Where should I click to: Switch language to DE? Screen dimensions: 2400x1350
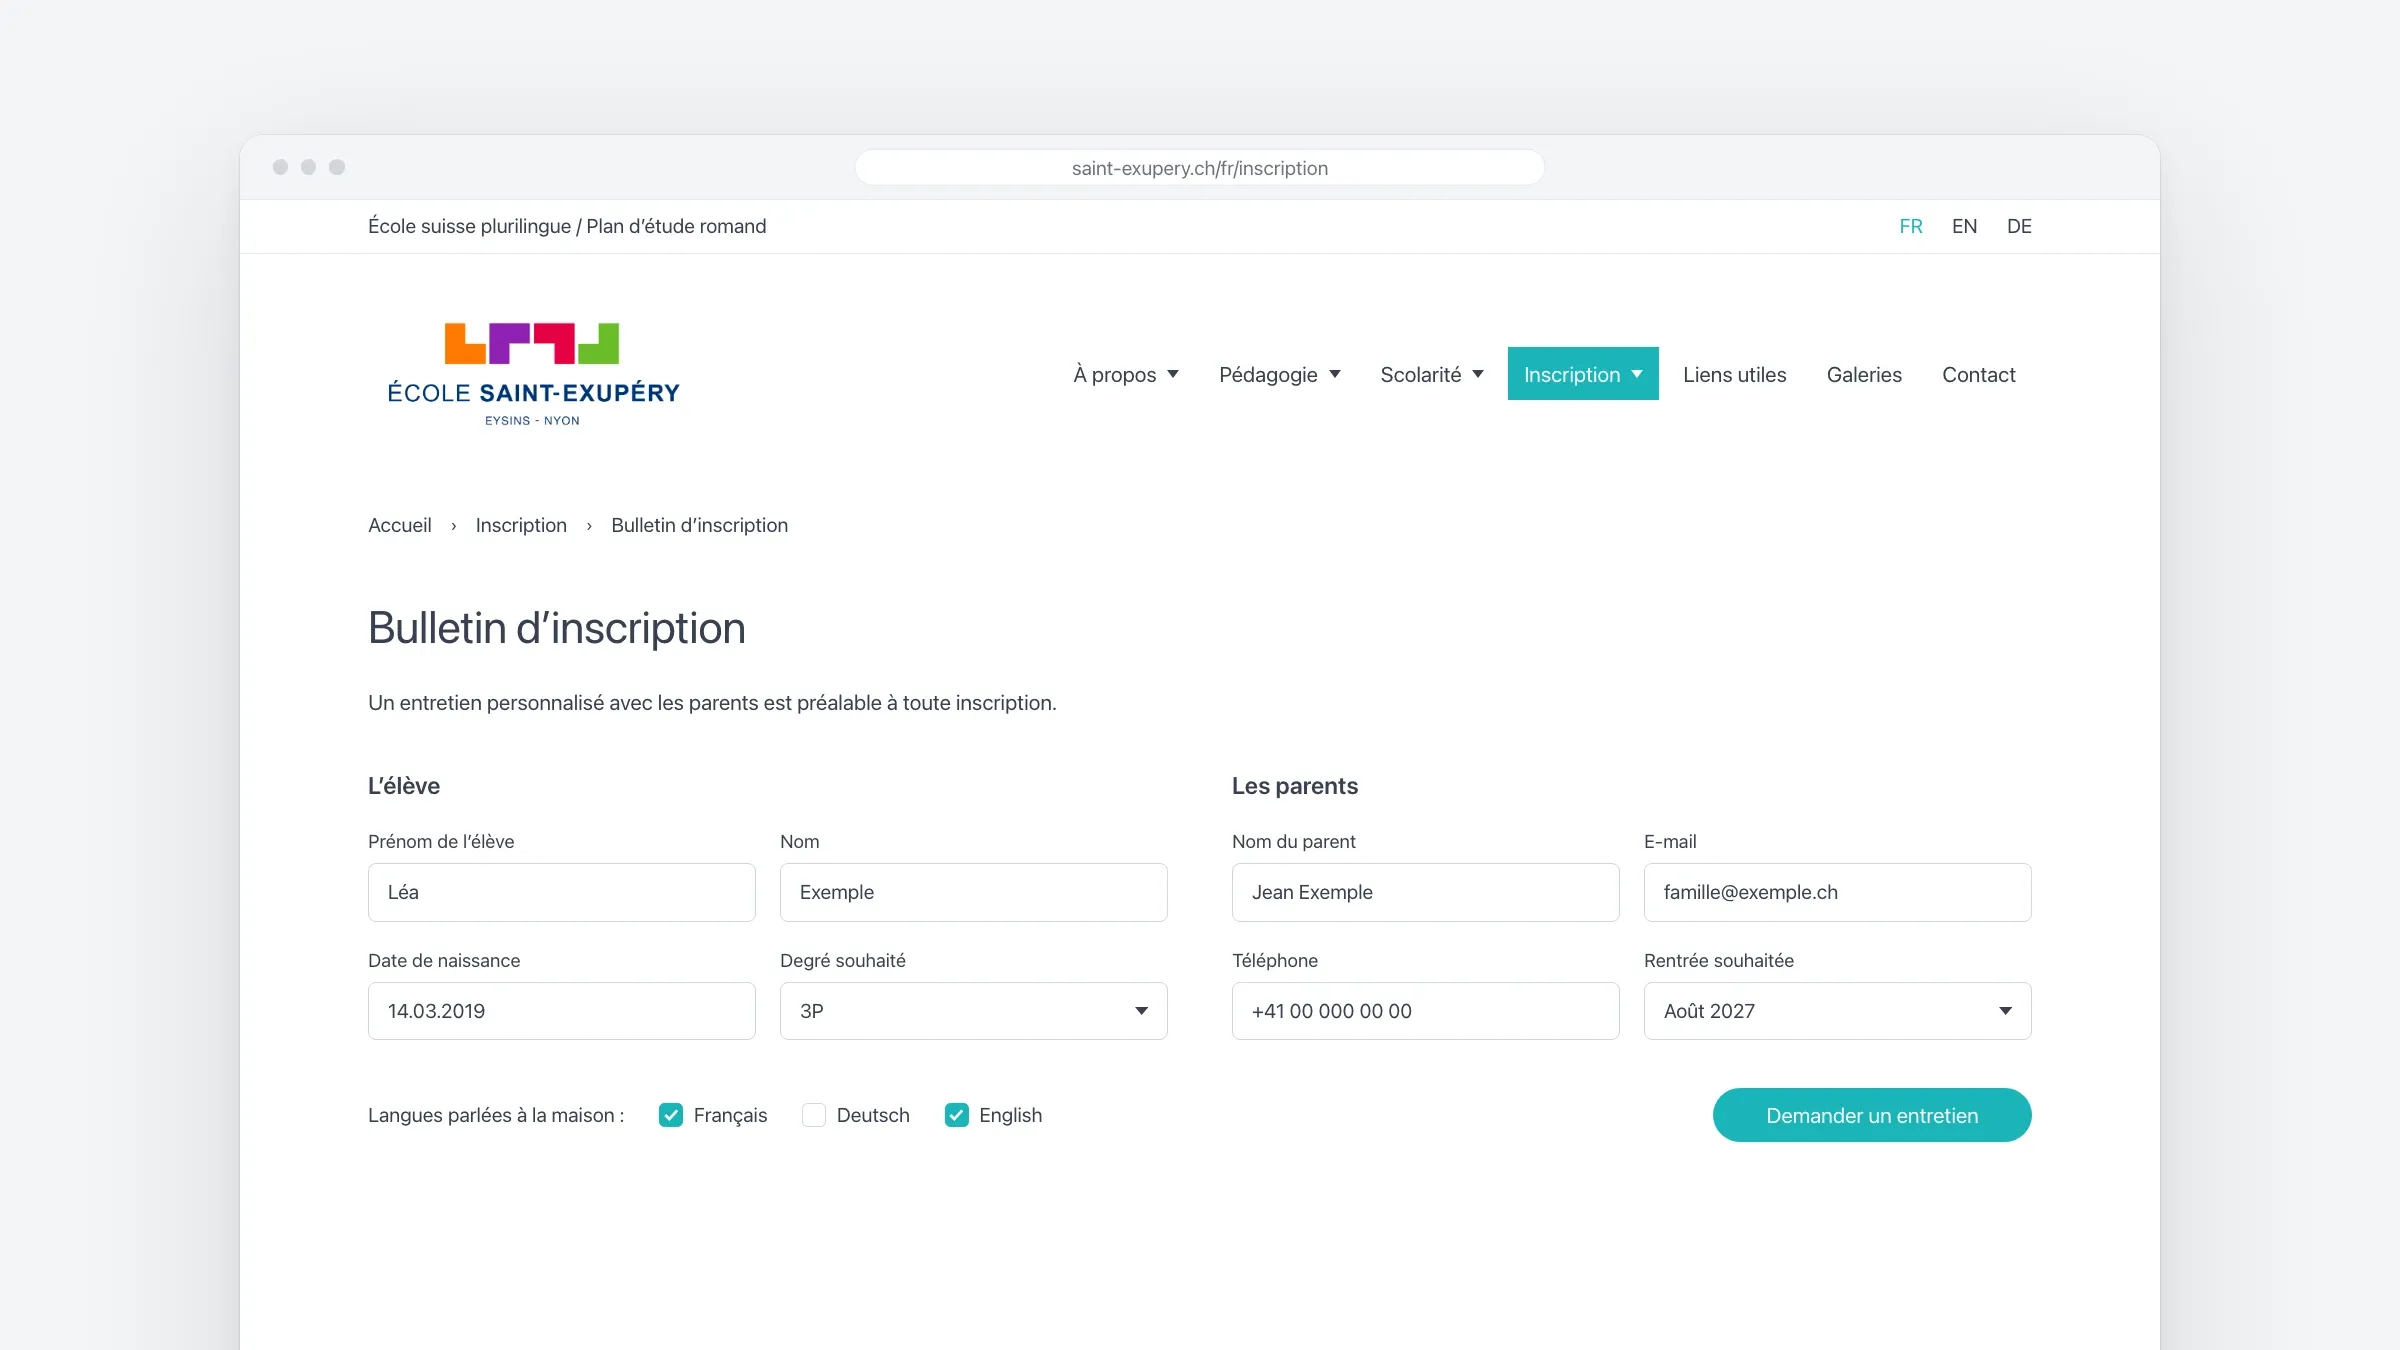point(2019,226)
